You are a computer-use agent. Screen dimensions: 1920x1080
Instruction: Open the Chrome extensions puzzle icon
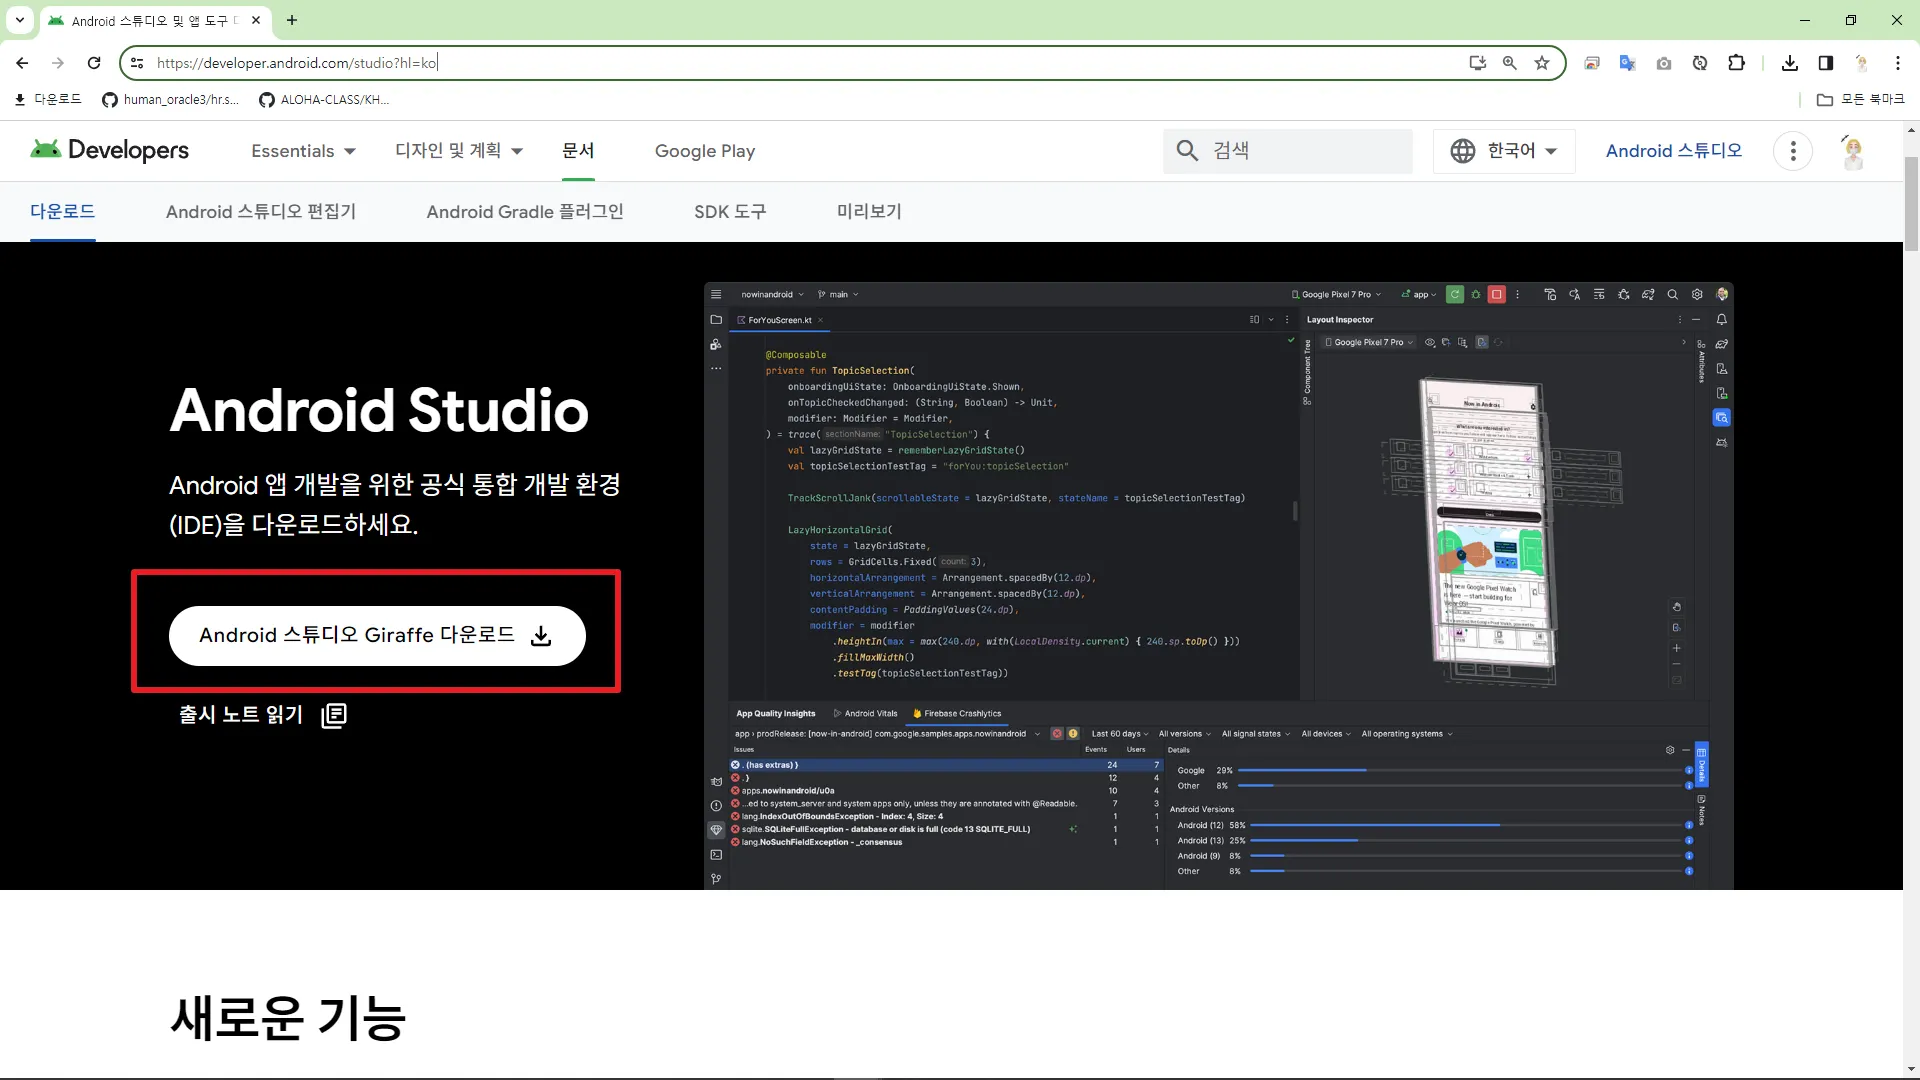[1737, 63]
